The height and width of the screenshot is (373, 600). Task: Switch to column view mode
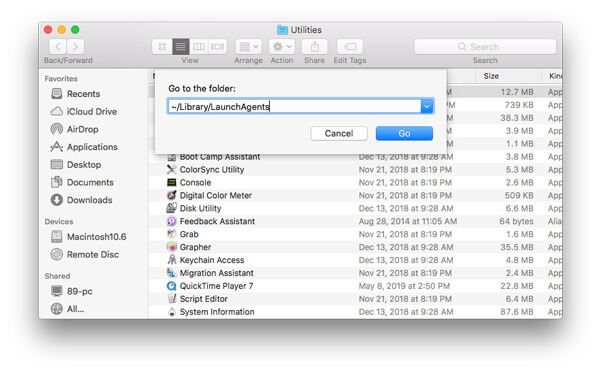click(x=199, y=47)
